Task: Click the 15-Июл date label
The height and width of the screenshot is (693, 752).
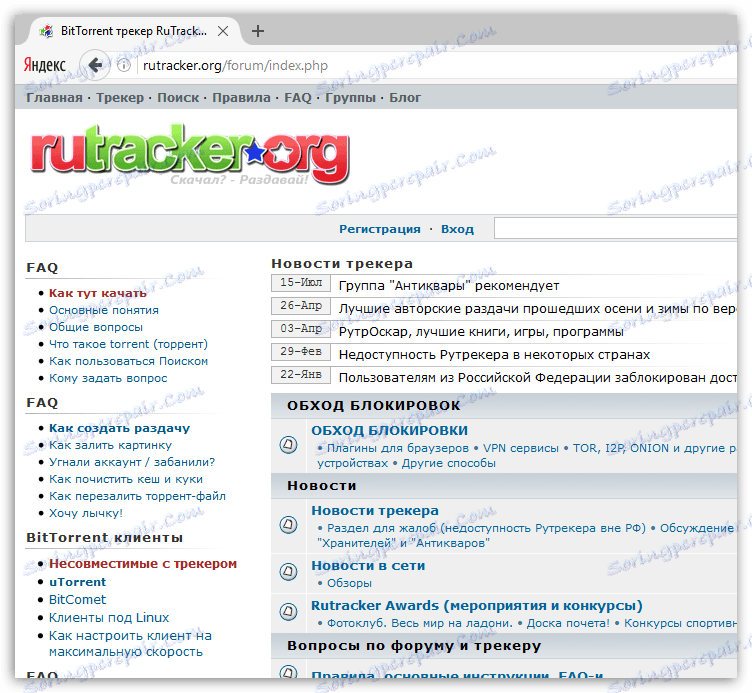Action: tap(301, 282)
